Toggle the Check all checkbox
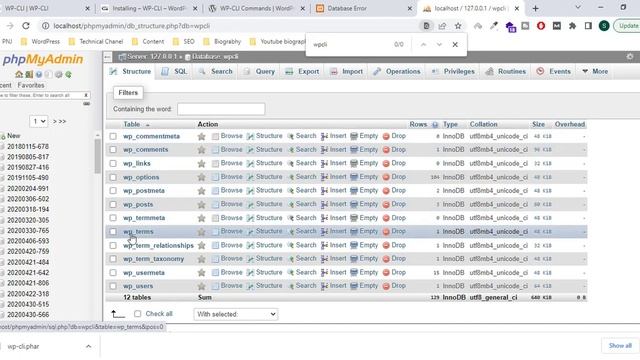The width and height of the screenshot is (640, 360). click(x=138, y=313)
